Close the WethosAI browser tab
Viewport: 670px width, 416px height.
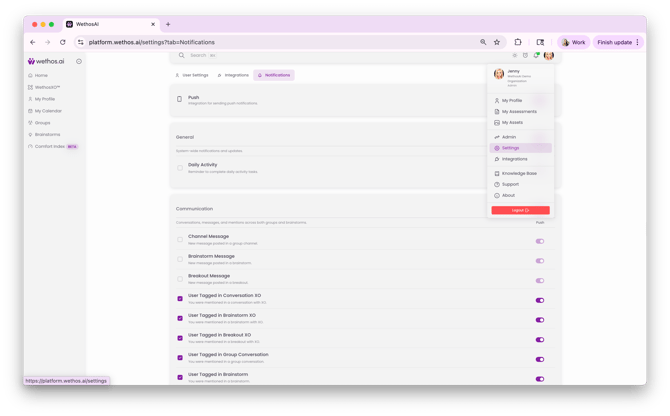[153, 24]
